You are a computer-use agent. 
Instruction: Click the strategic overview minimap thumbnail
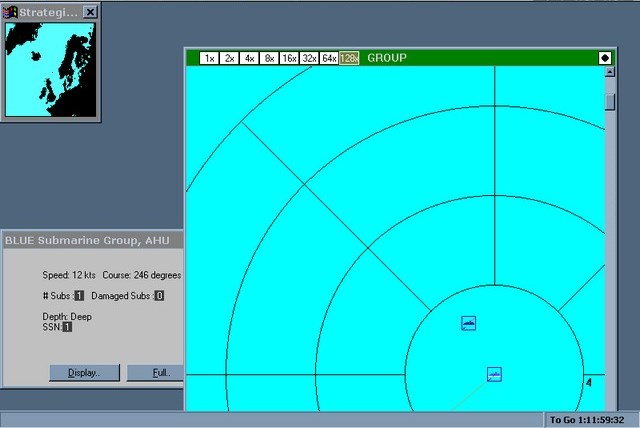[x=50, y=67]
